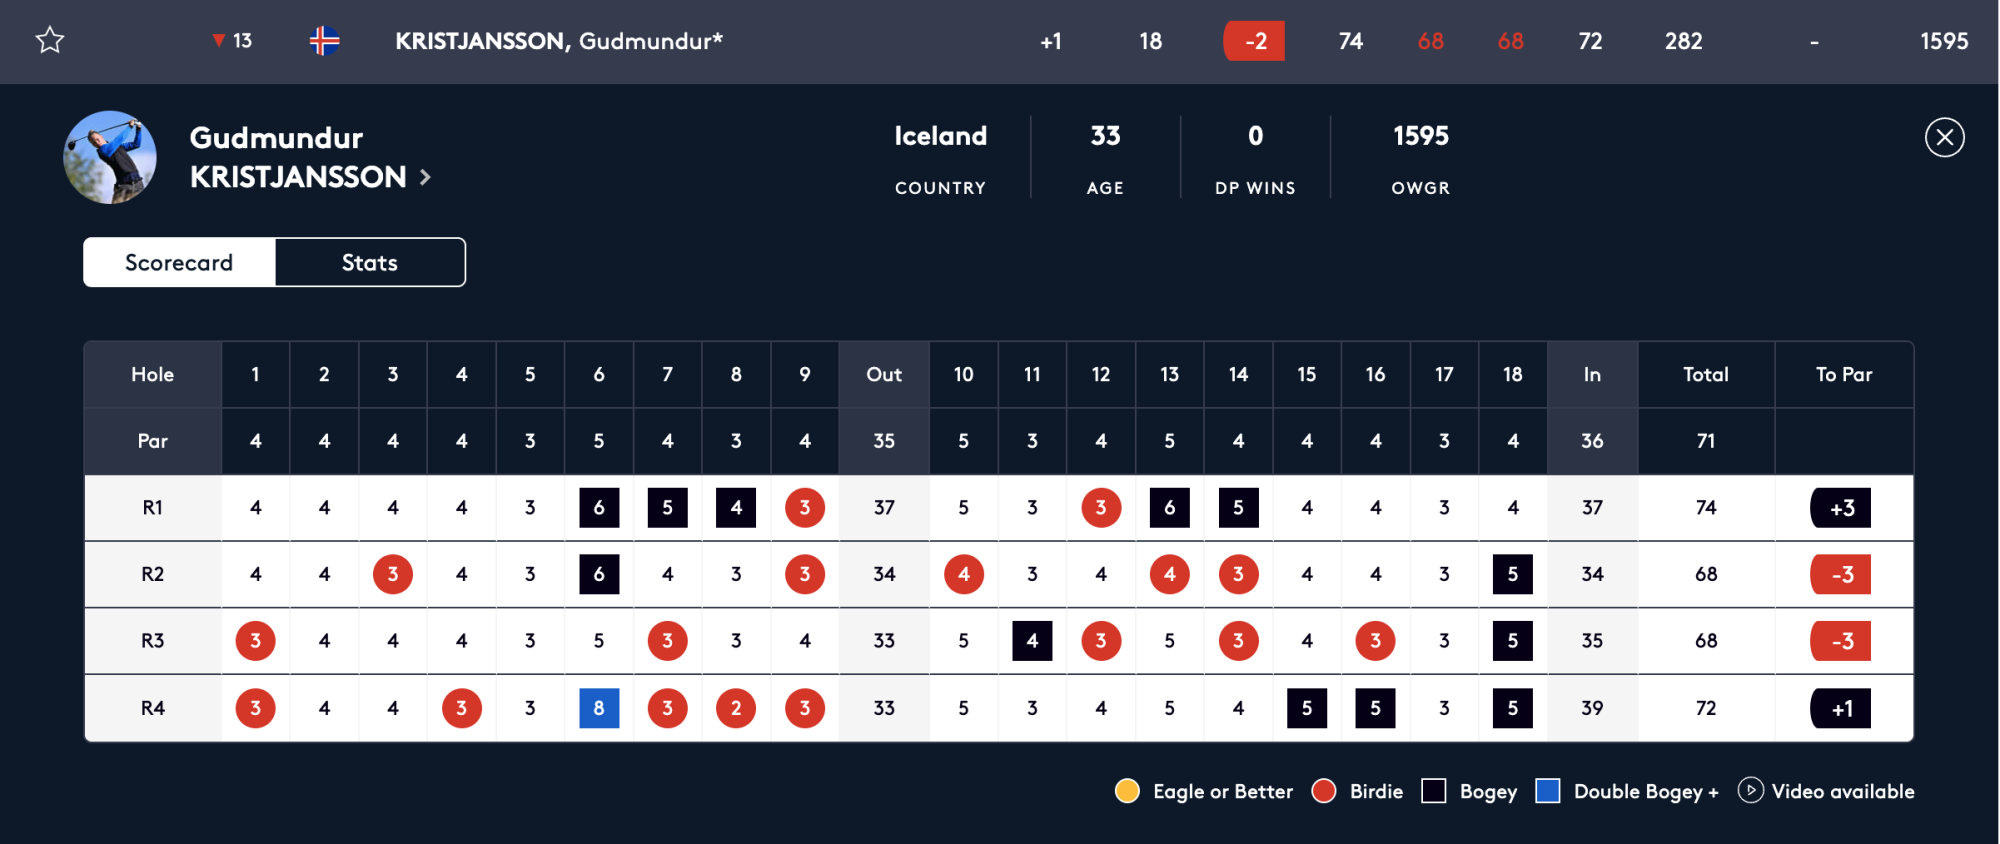Click the player name KRISTJANSSON, Gudmundur row
The image size is (2000, 844).
[558, 41]
